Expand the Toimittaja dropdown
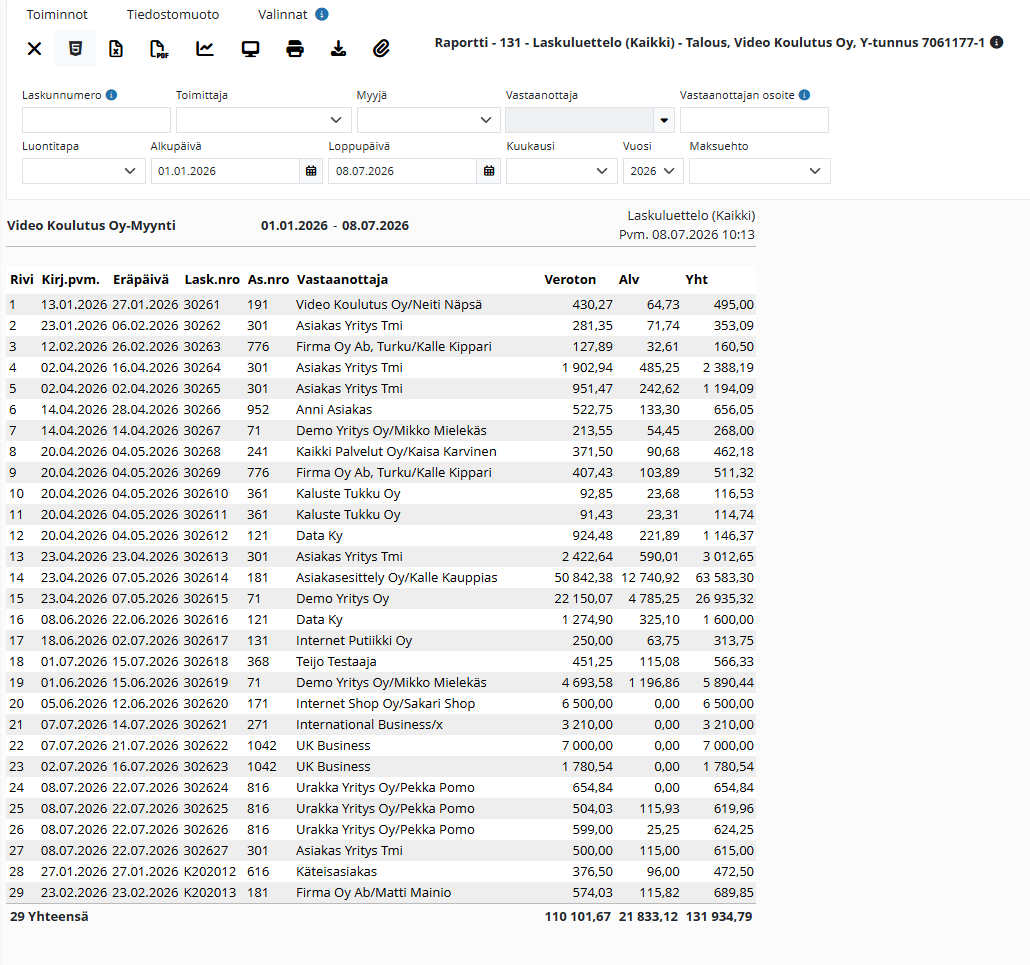This screenshot has width=1030, height=965. pos(264,120)
